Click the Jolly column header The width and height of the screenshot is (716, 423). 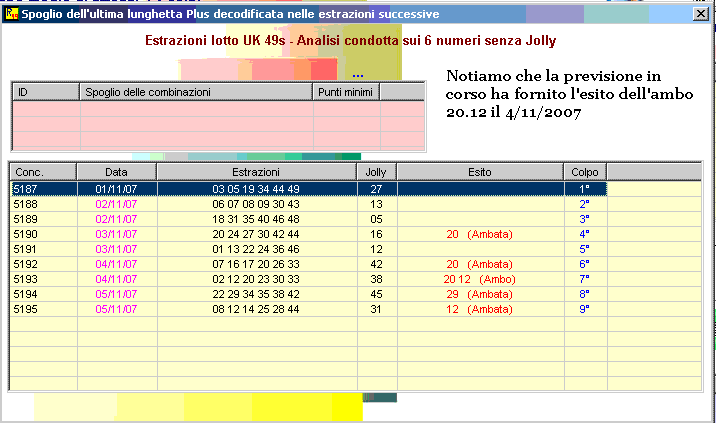376,172
